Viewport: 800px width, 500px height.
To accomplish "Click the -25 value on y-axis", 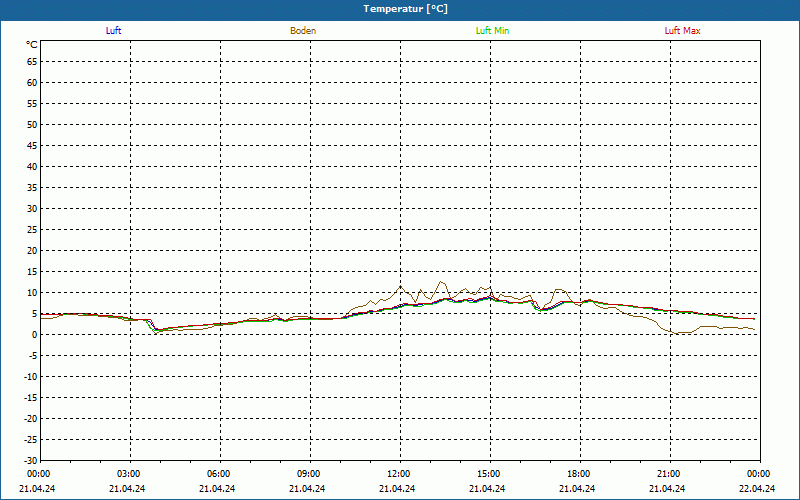I will pos(31,440).
